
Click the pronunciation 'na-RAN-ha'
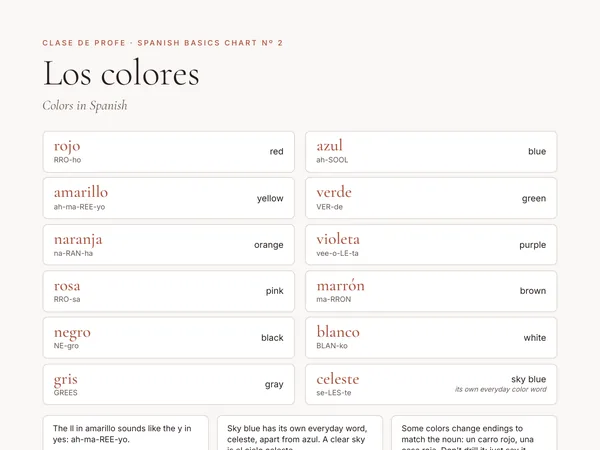tap(73, 253)
